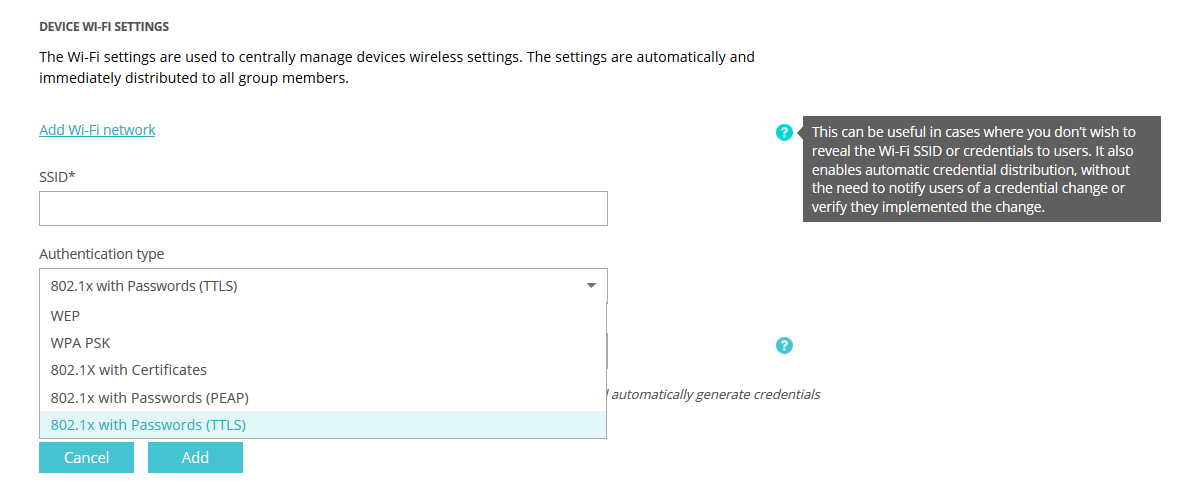This screenshot has height=489, width=1178.
Task: Focus the SSID text field
Action: 323,209
